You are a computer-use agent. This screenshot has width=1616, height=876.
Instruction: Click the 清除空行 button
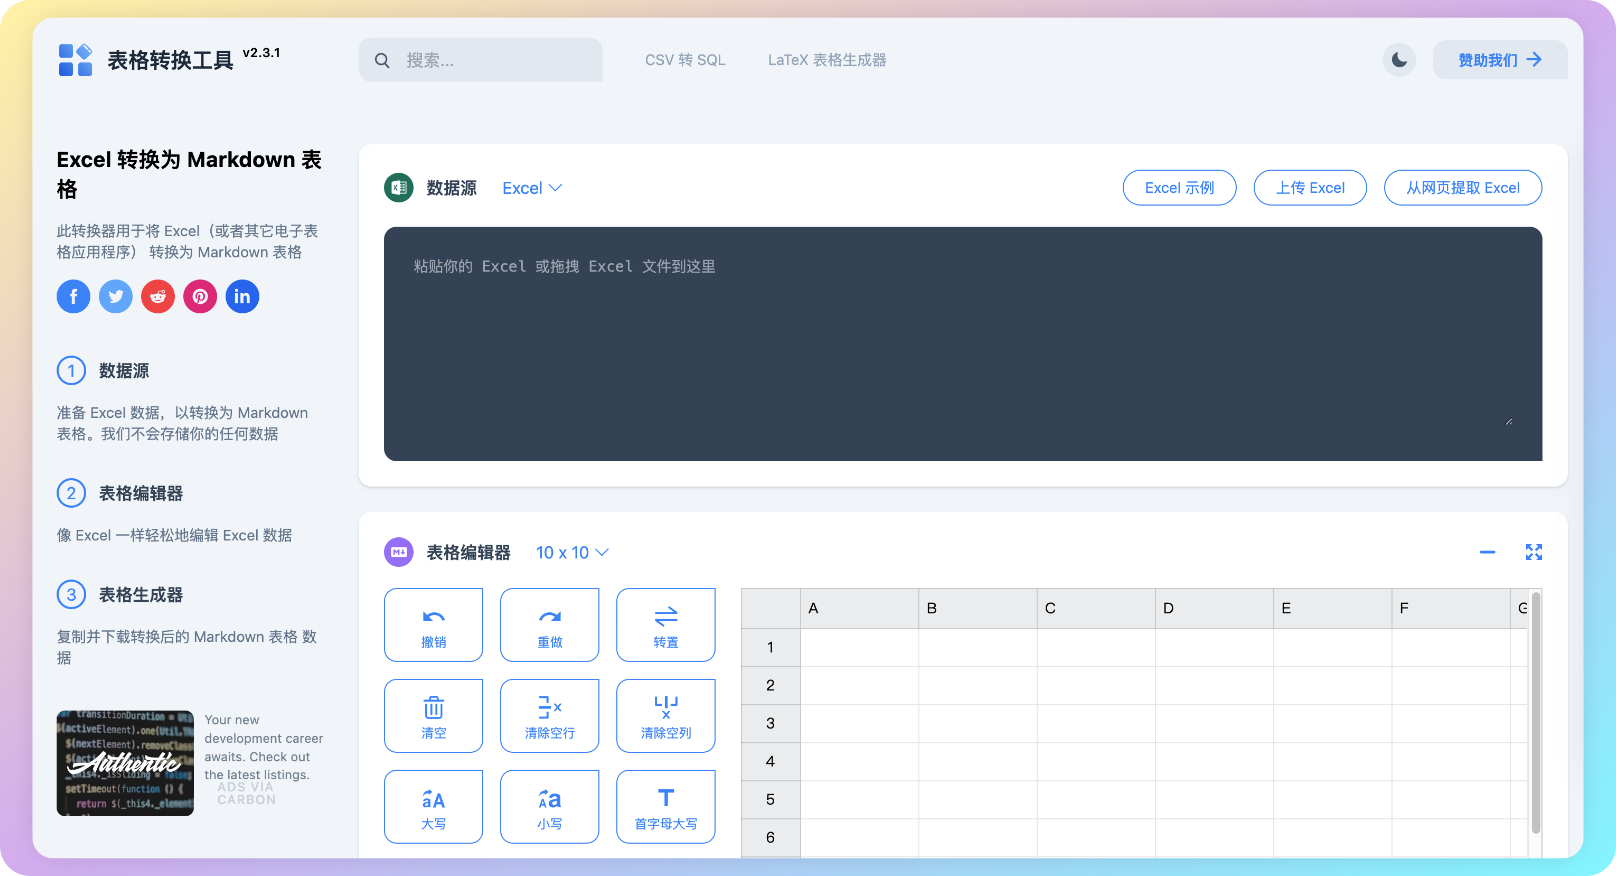[x=550, y=716]
